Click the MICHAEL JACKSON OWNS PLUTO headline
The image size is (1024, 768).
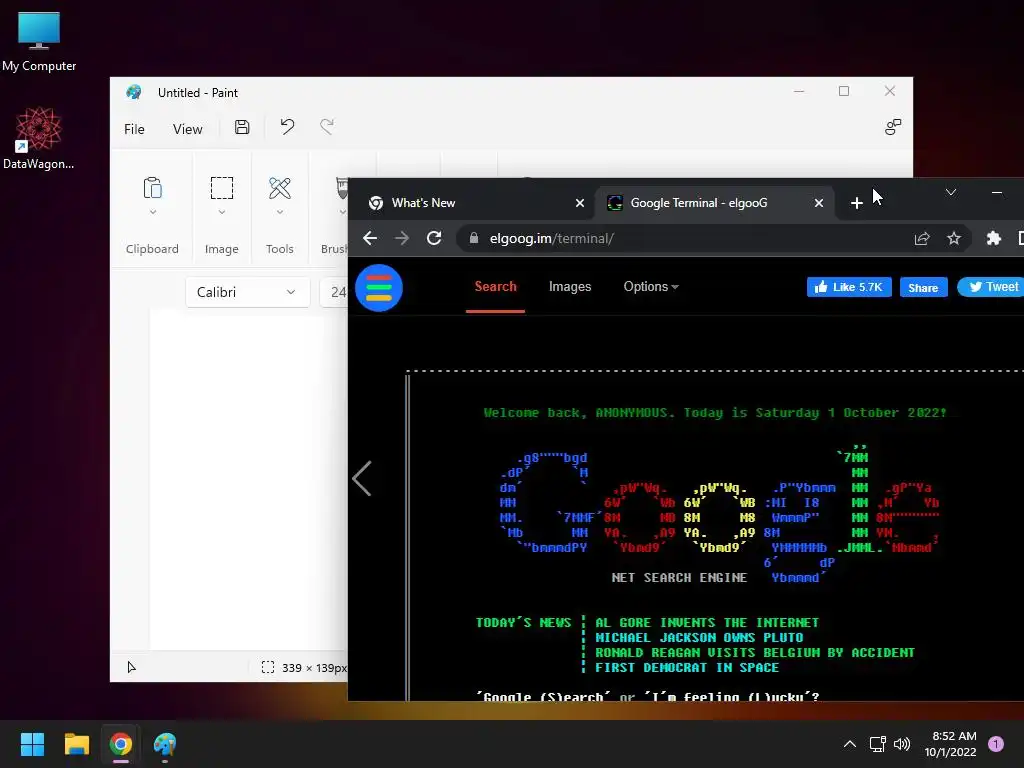[x=699, y=637]
